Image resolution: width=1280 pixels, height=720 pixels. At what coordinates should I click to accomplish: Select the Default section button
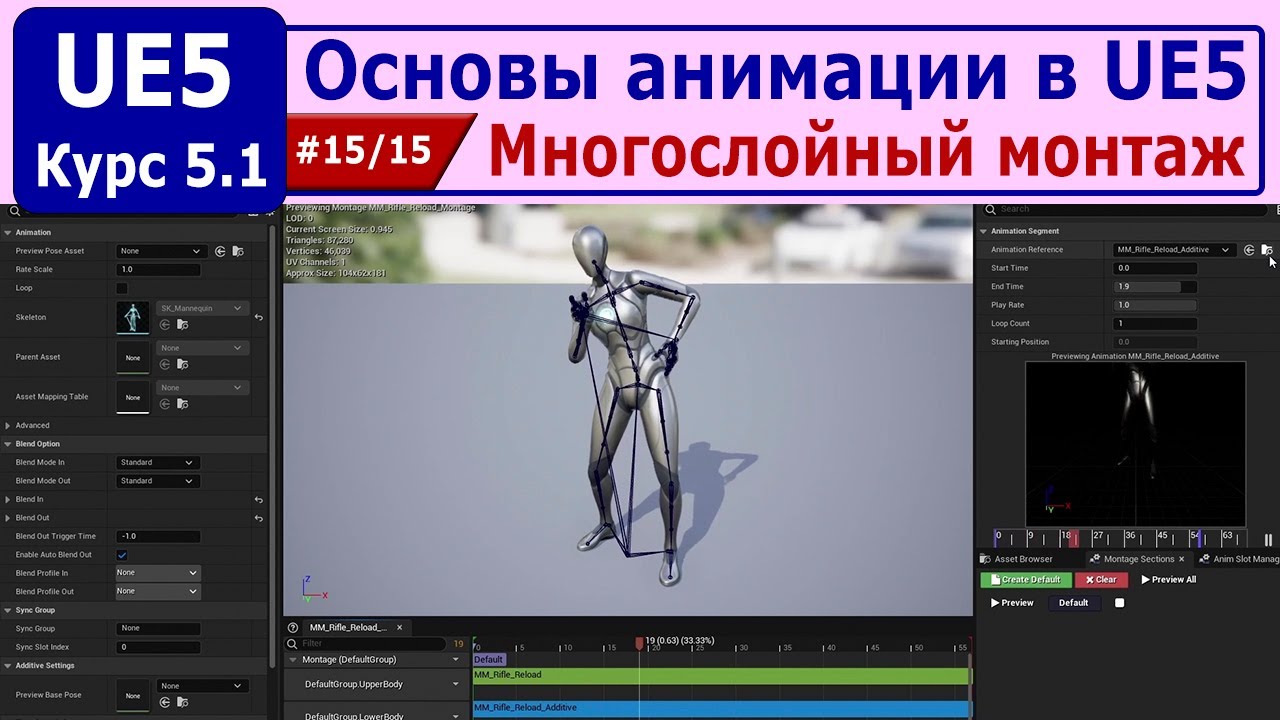[x=1073, y=603]
